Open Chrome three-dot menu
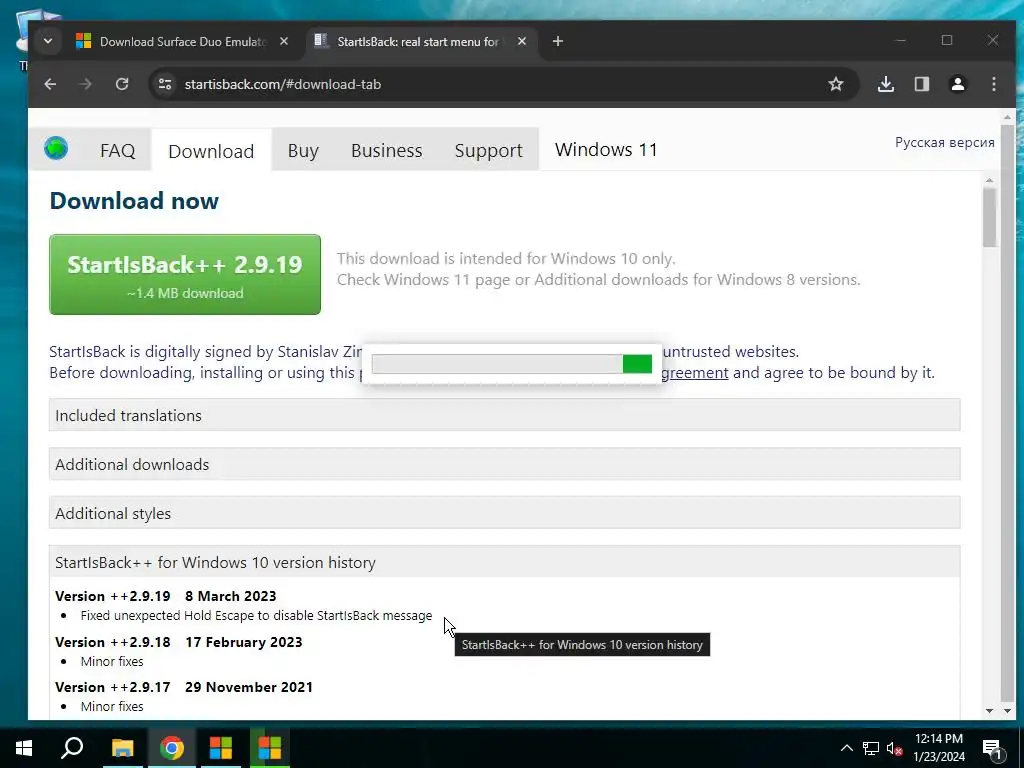This screenshot has height=768, width=1024. pos(993,84)
